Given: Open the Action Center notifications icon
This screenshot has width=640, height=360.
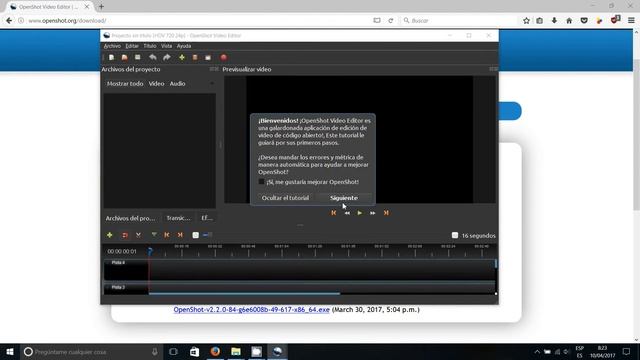Looking at the screenshot, I should click(627, 352).
